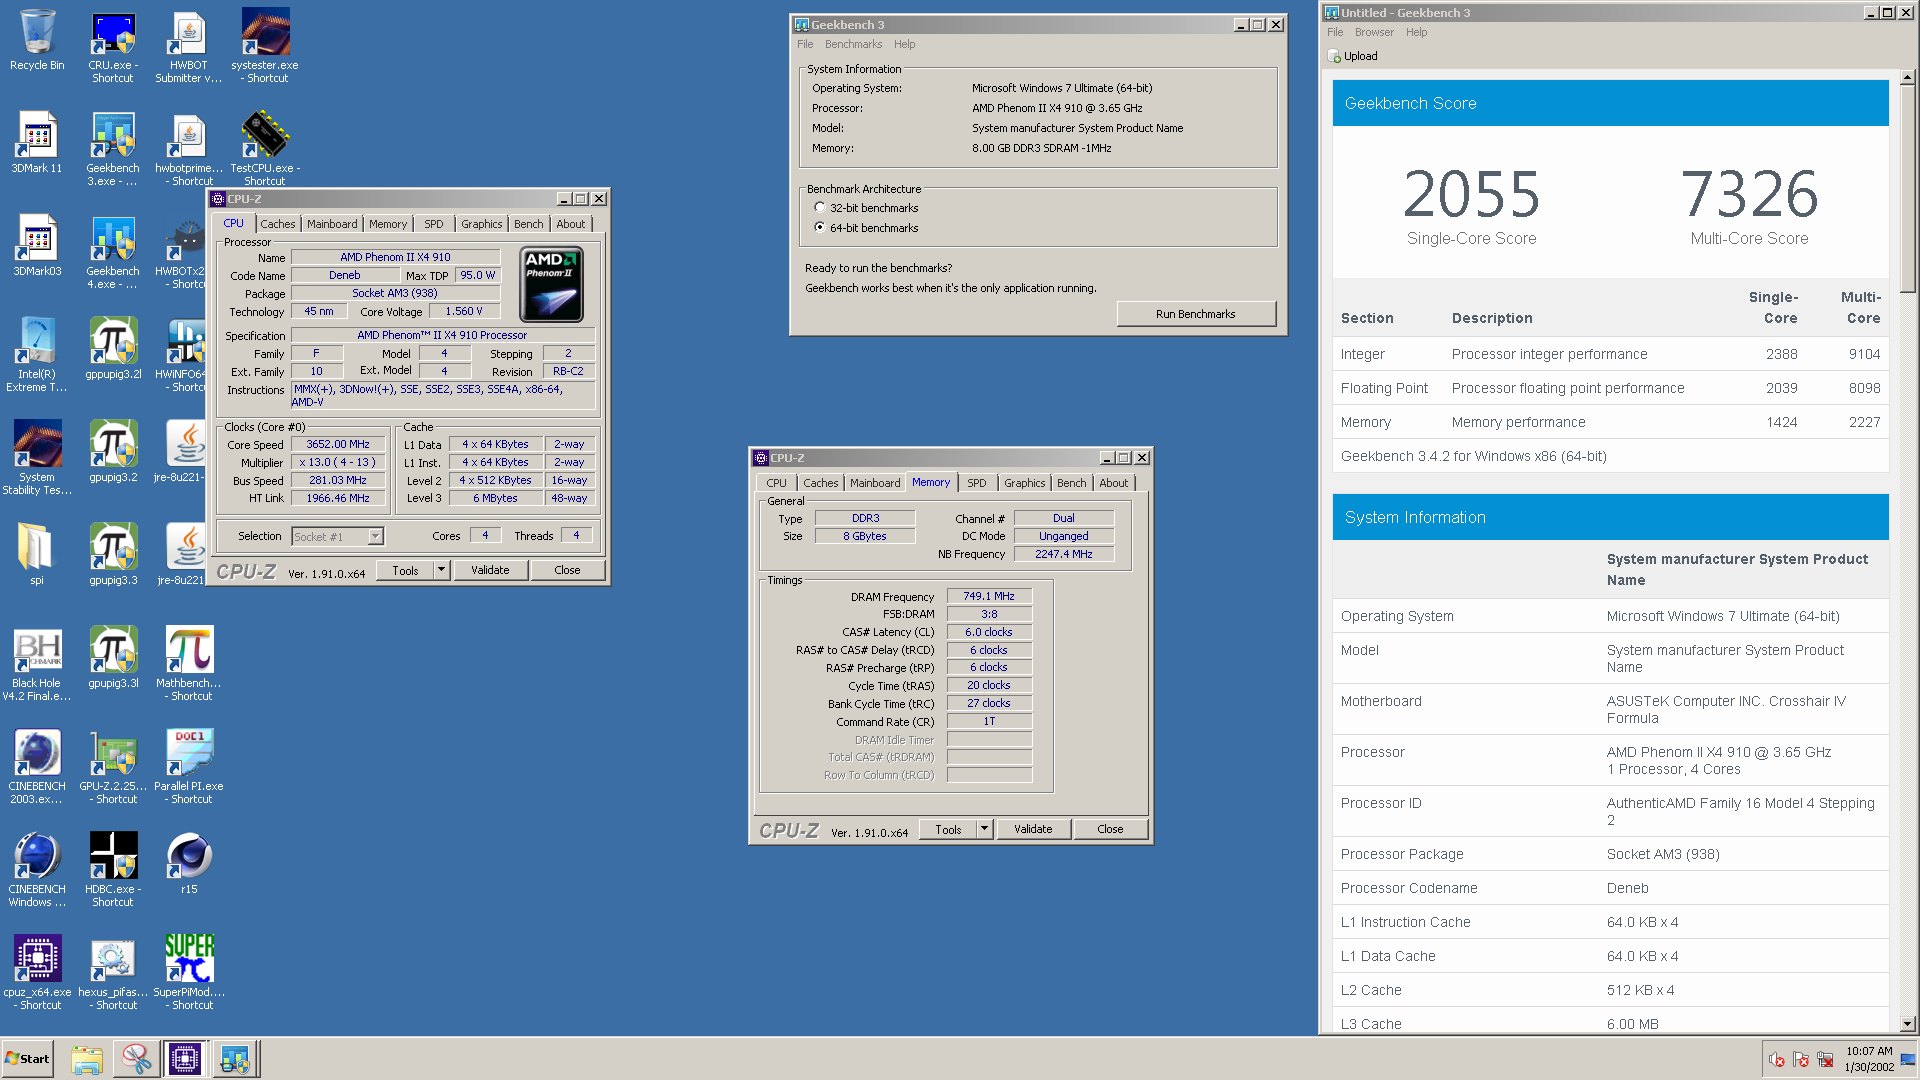Click Validate in CPU-Z Memory window

[1033, 829]
